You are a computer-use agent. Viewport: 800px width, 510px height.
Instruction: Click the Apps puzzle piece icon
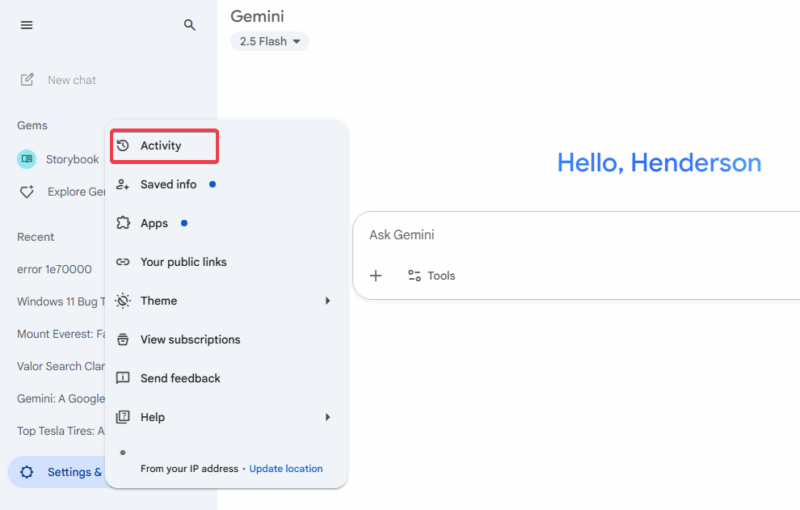[x=123, y=223]
